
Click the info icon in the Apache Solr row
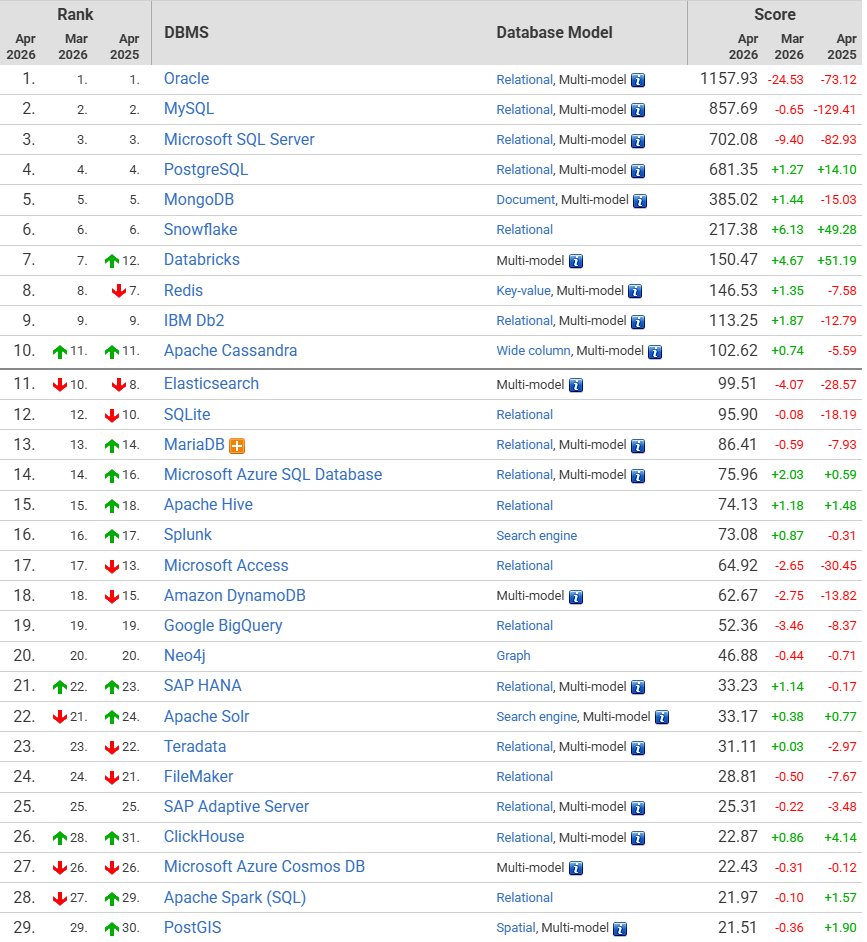(x=661, y=717)
